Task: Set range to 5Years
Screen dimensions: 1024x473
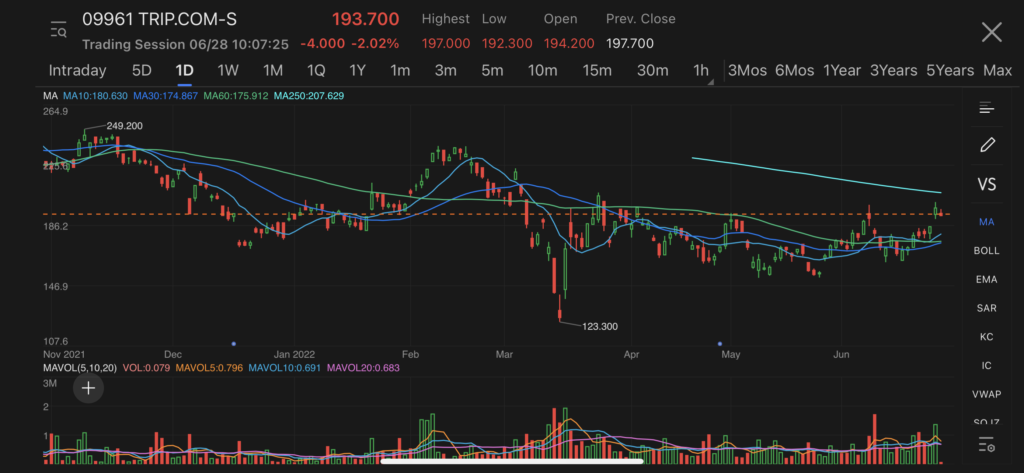Action: coord(950,71)
